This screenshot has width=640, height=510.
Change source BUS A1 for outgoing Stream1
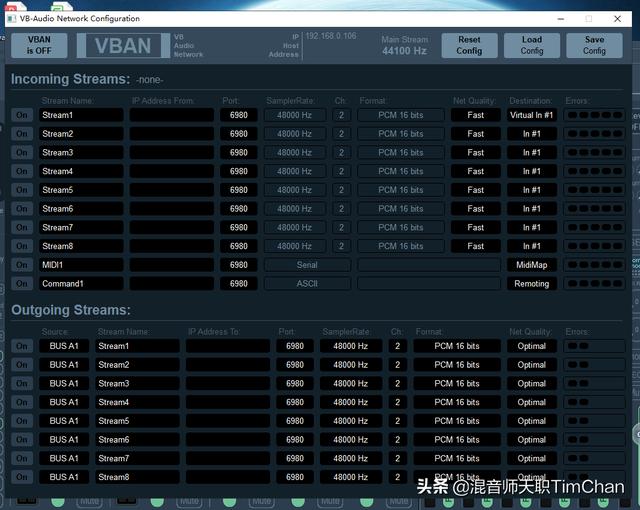(64, 346)
